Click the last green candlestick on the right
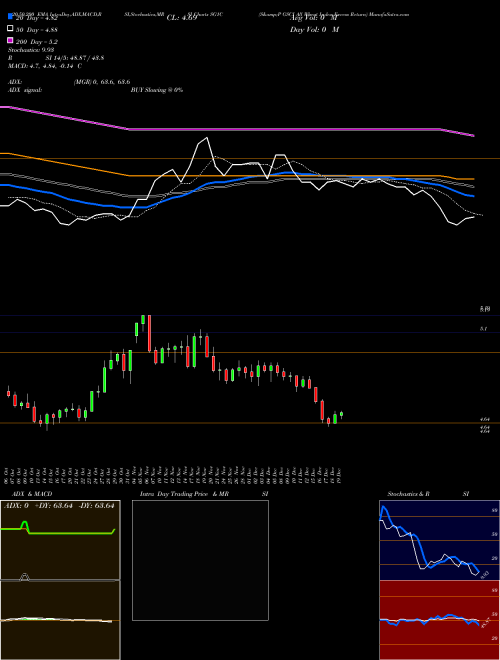500x660 pixels. point(341,415)
